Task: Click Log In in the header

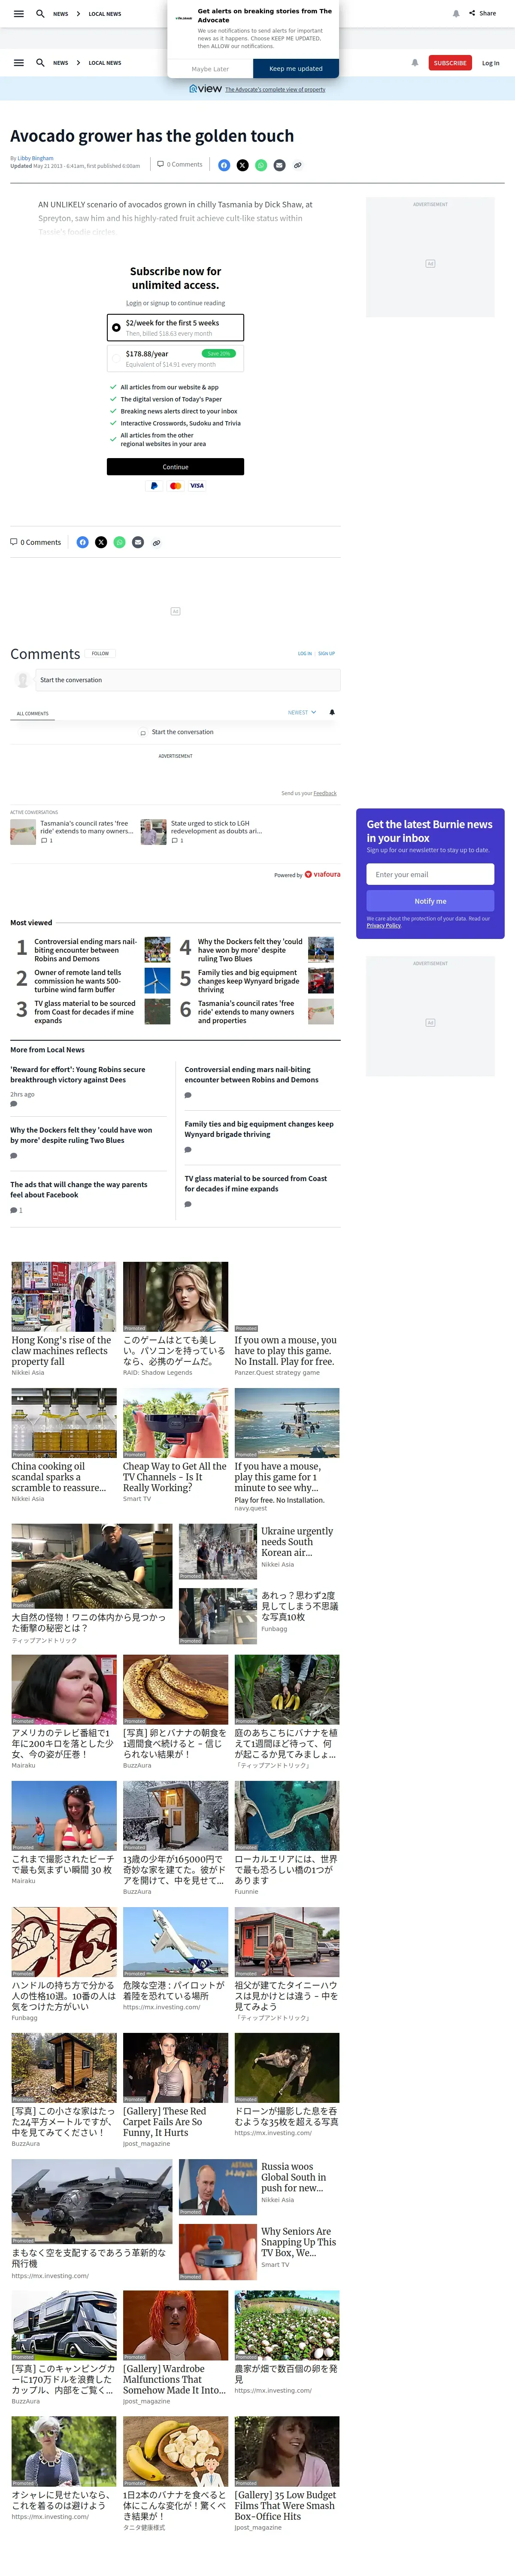Action: click(490, 63)
